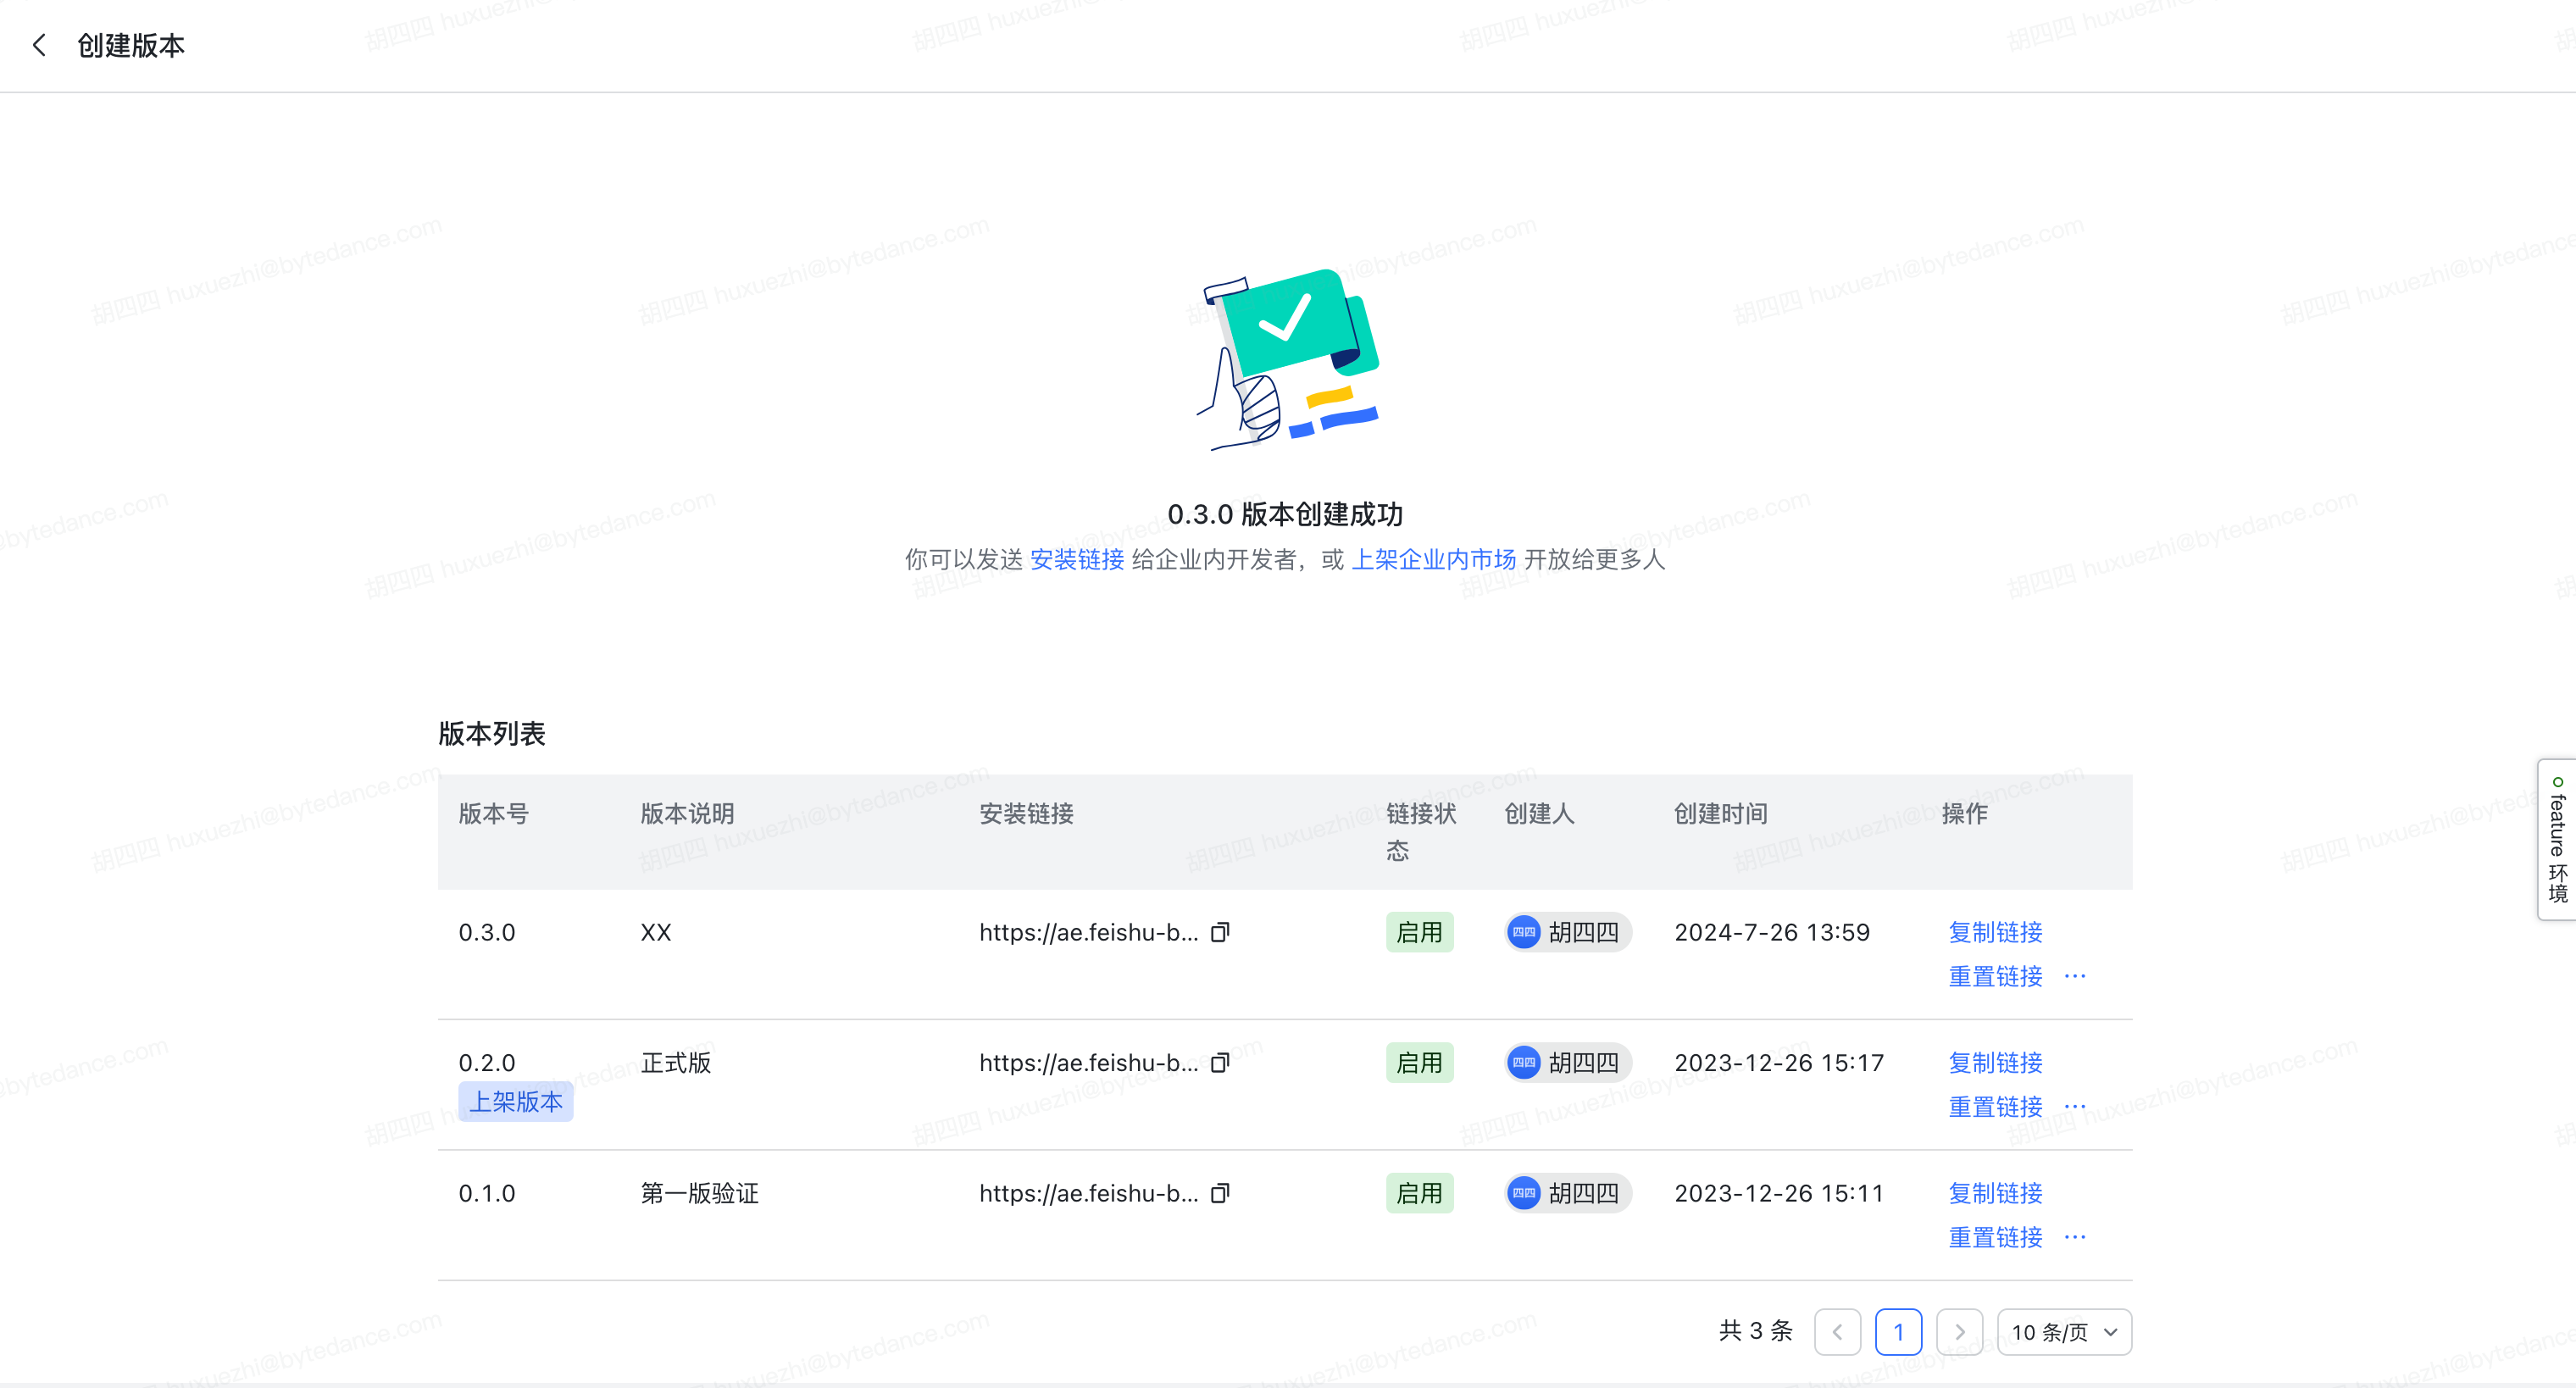Copy install link icon for version 0.2.0

[1220, 1063]
